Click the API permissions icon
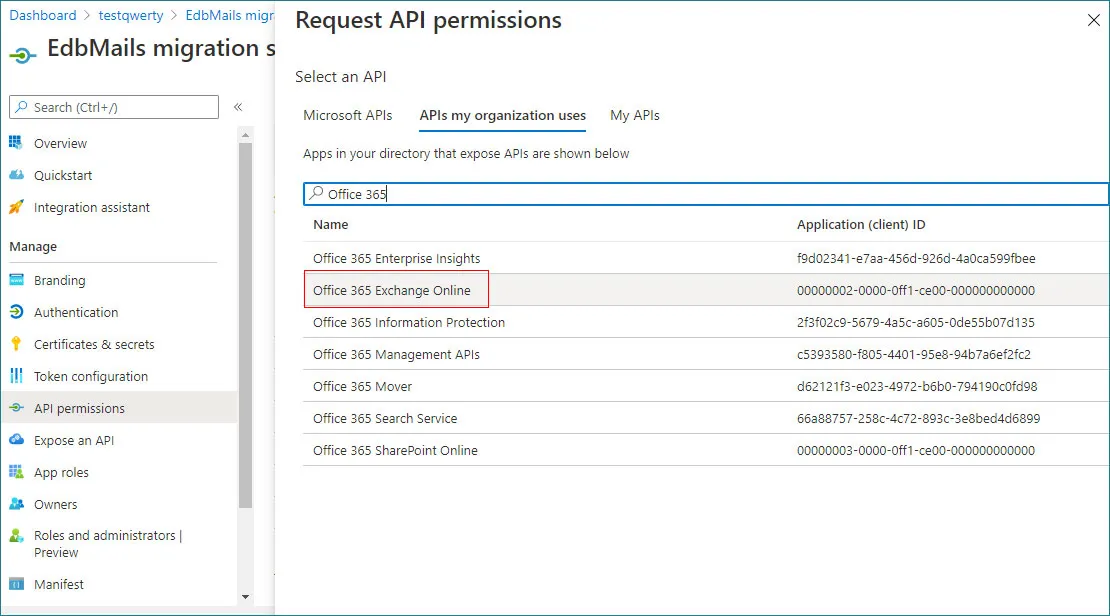1110x616 pixels. 16,408
